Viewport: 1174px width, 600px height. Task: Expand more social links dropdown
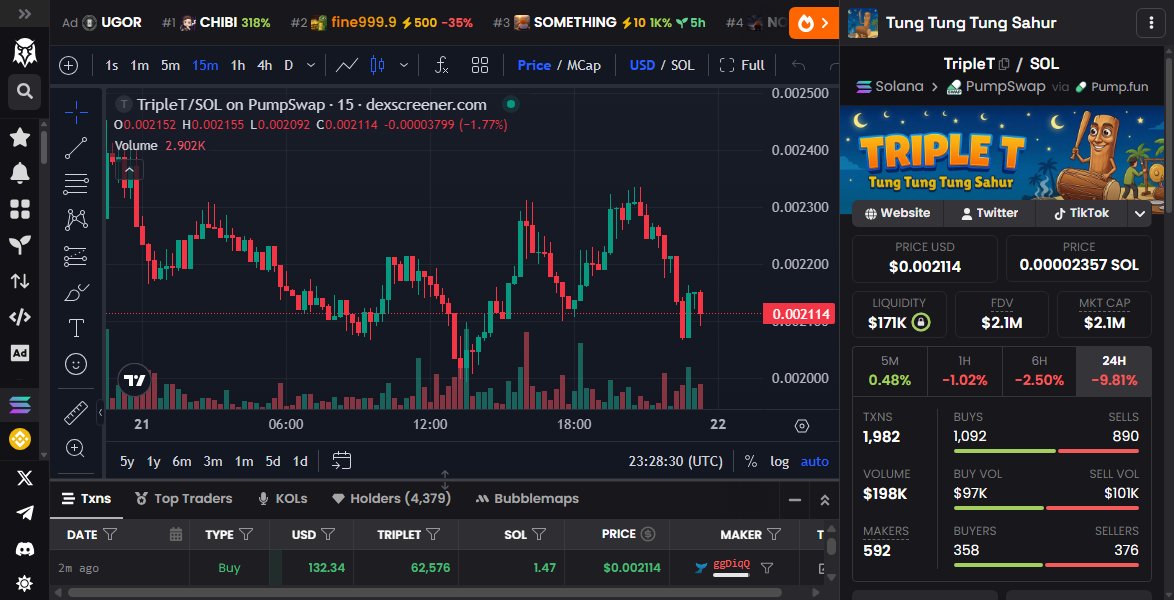click(1140, 213)
